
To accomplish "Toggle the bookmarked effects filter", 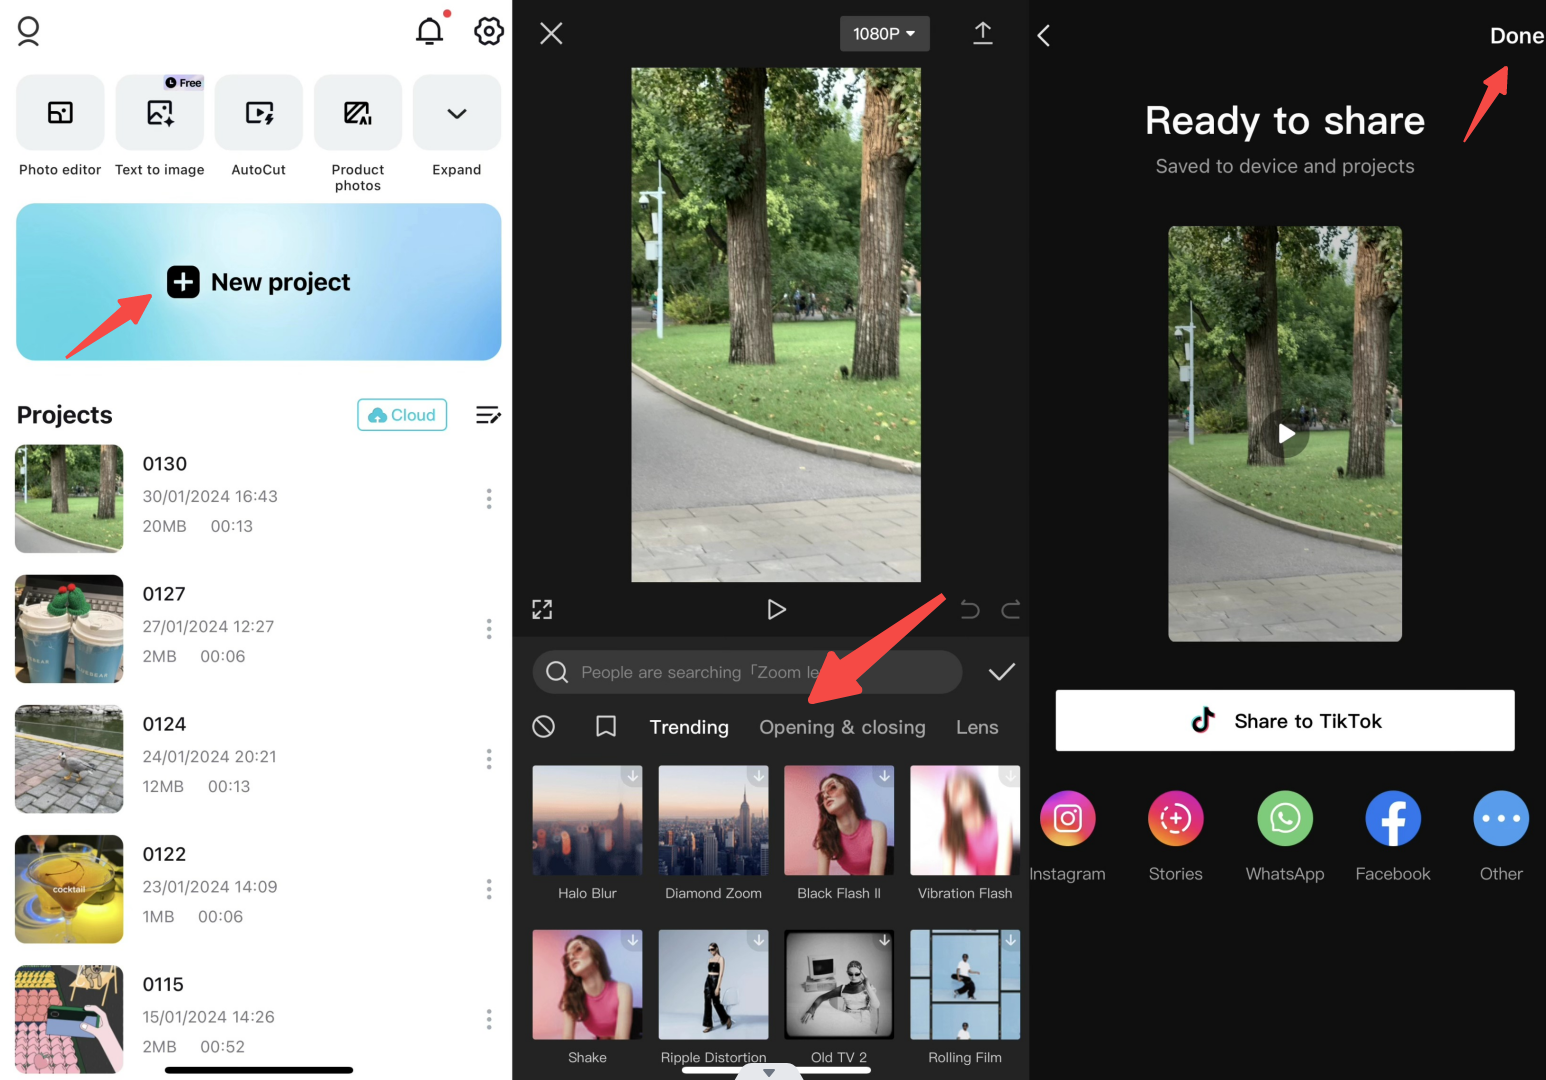I will [605, 726].
